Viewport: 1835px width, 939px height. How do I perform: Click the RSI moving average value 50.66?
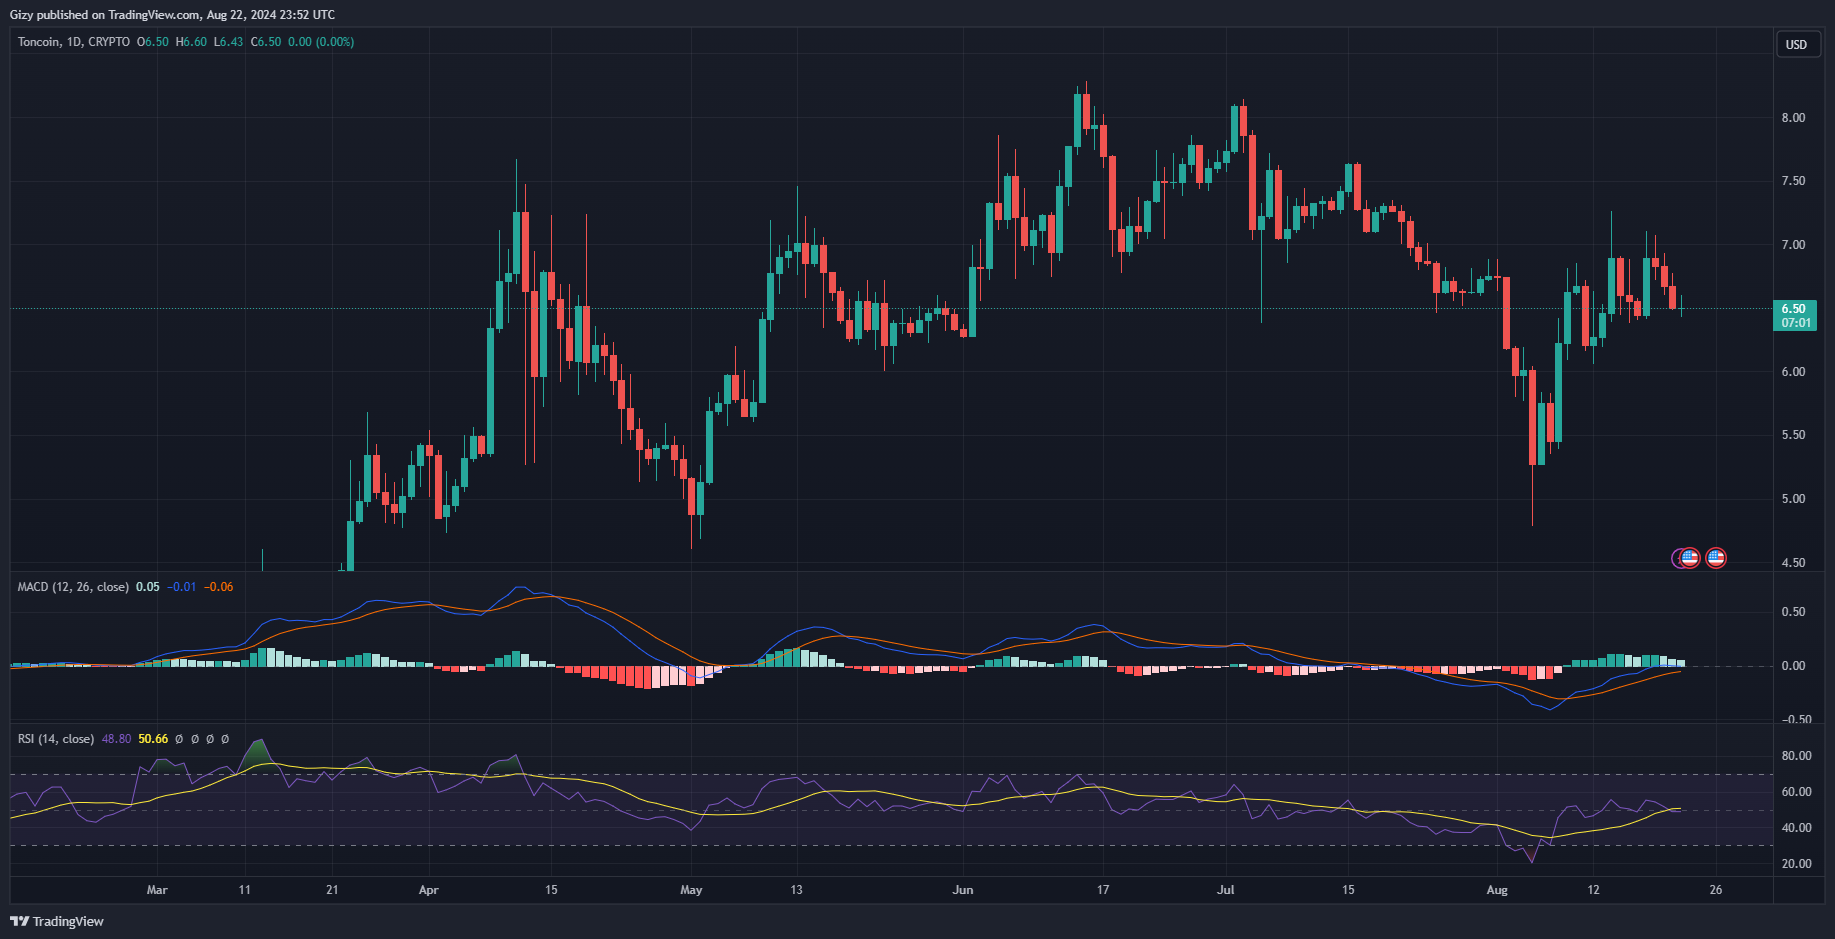(153, 739)
